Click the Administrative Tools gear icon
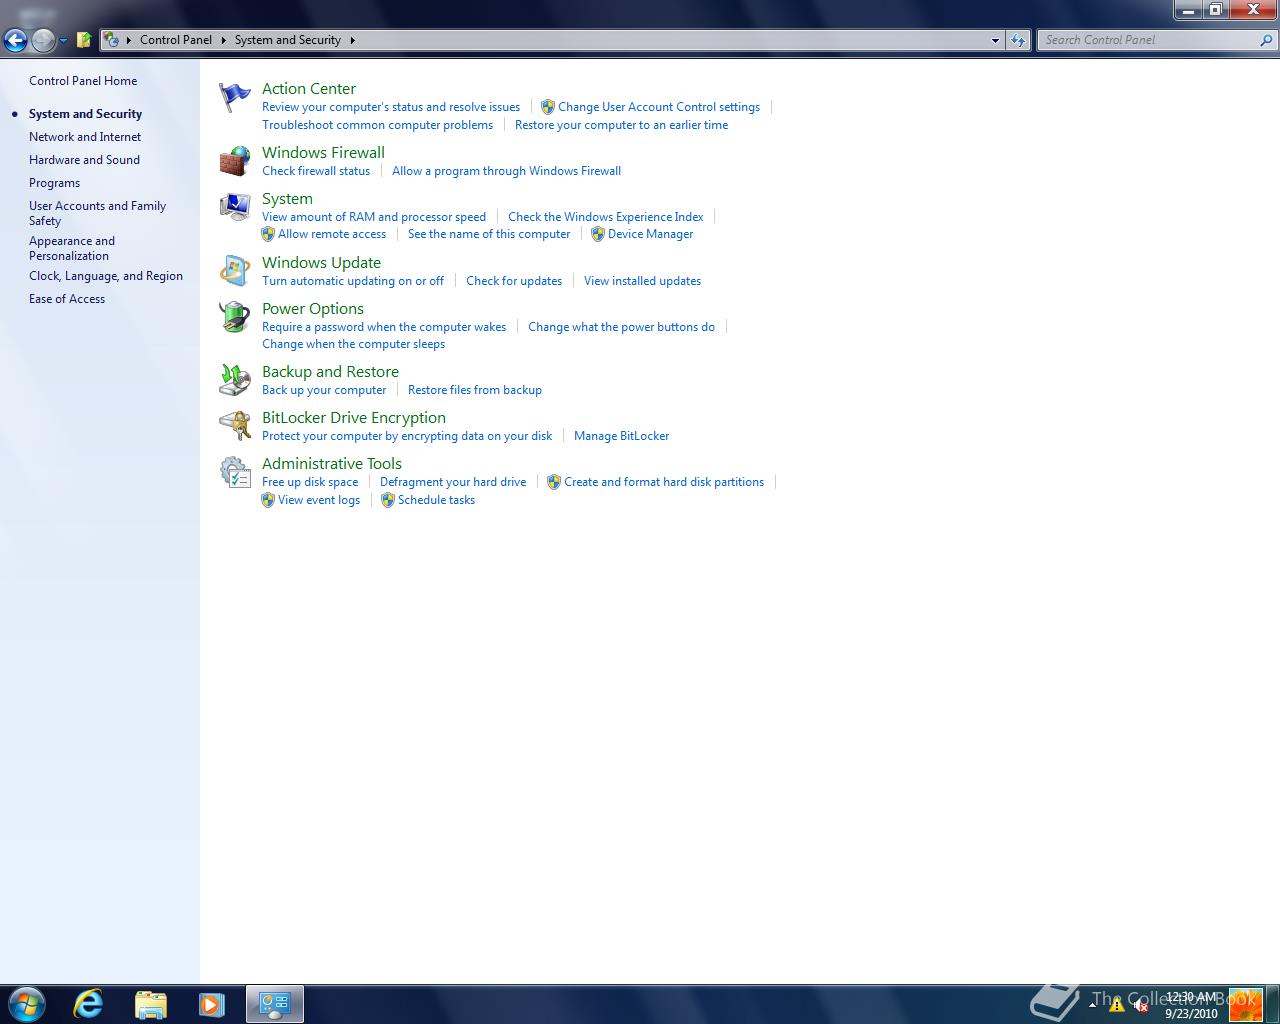Screen dimensions: 1280x1024 pyautogui.click(x=234, y=472)
